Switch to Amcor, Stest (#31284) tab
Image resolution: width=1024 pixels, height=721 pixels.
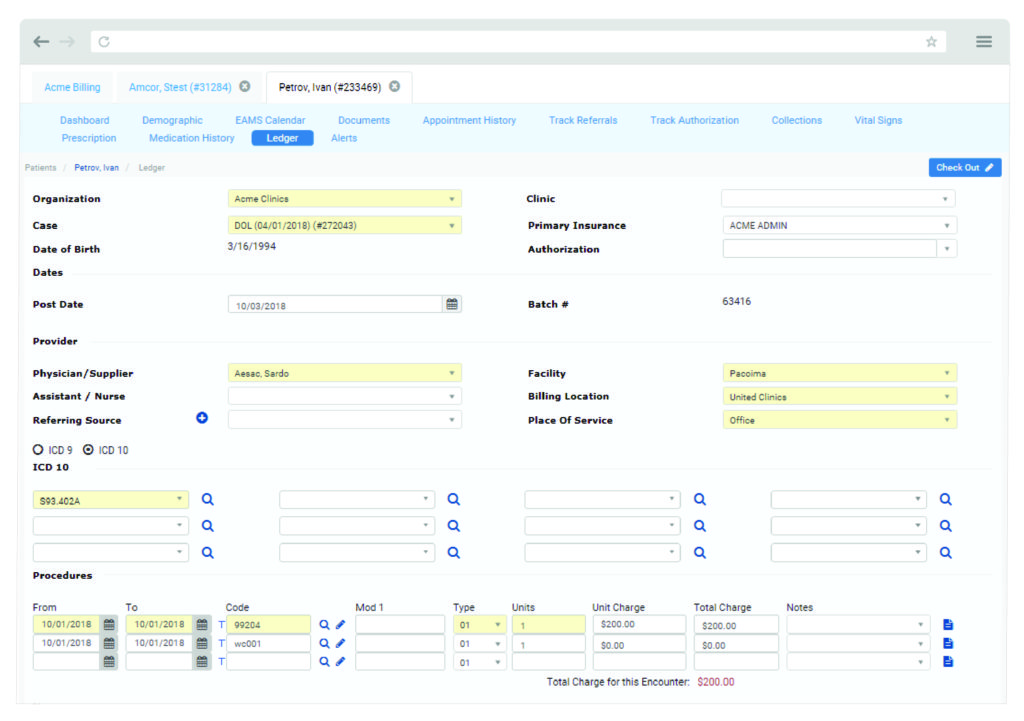coord(180,87)
